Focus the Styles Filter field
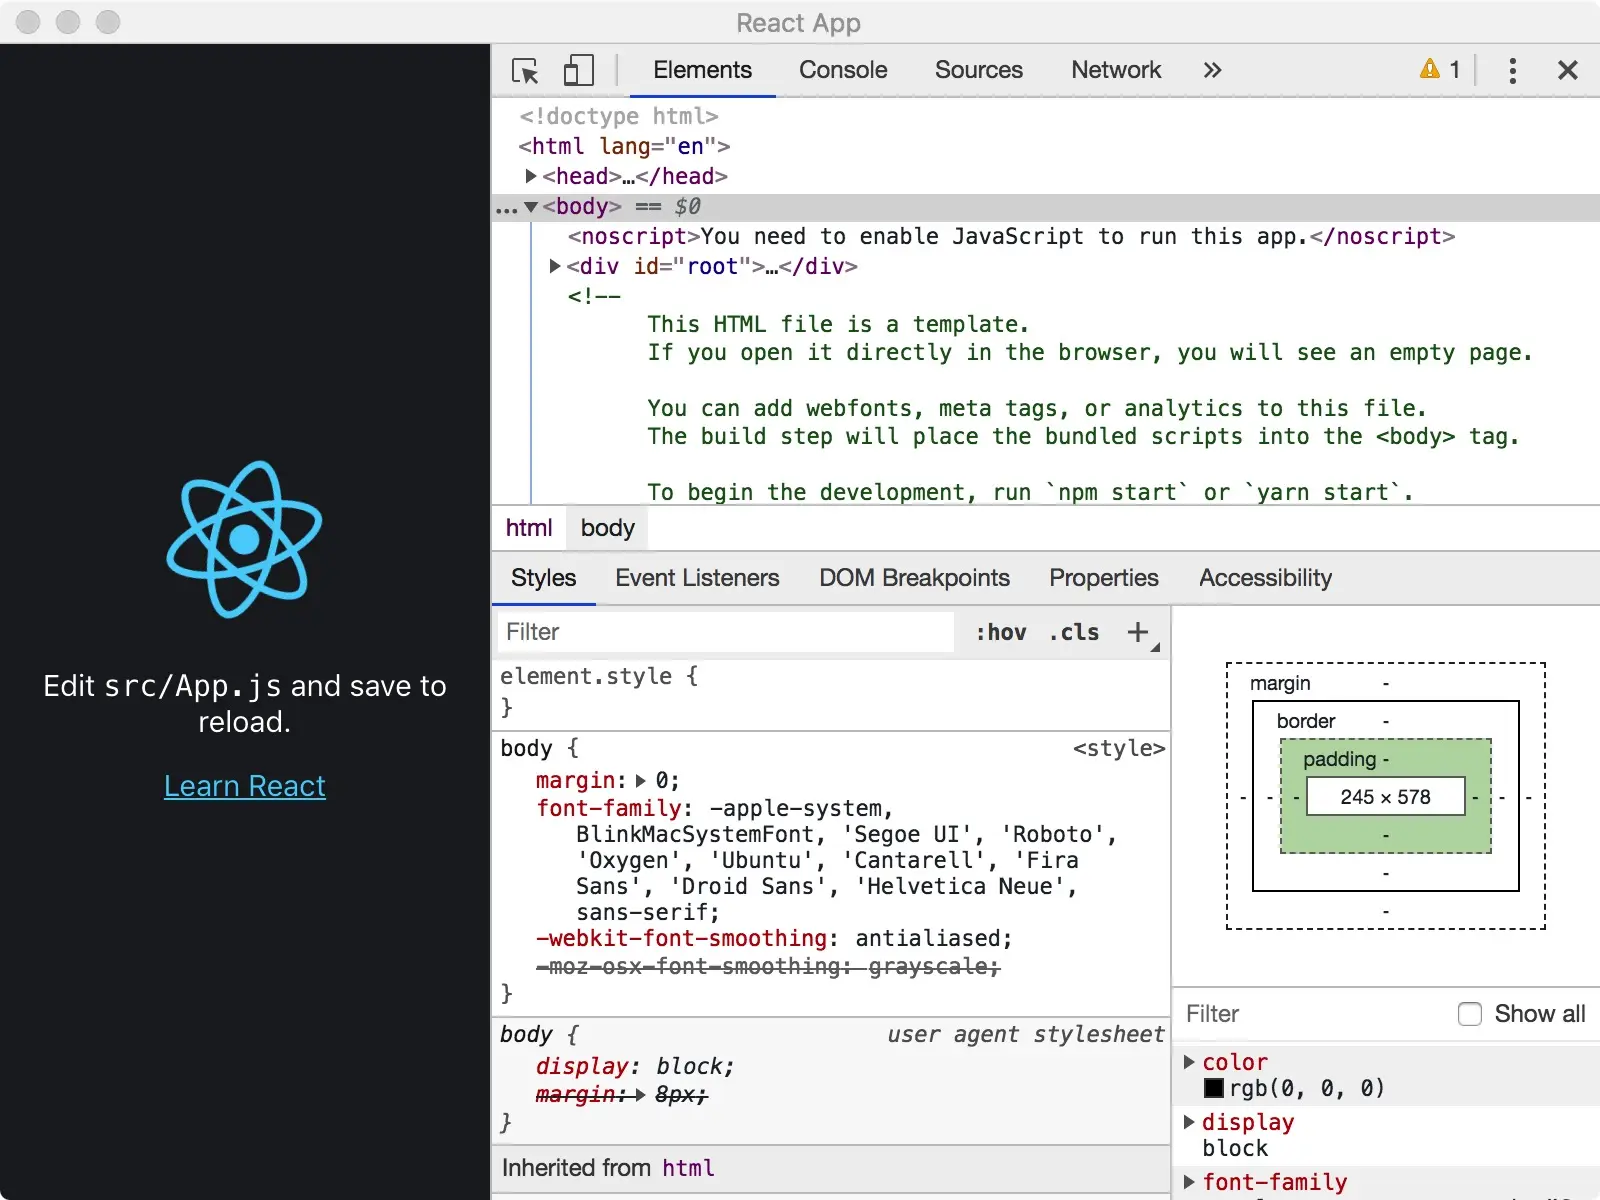The image size is (1600, 1200). (725, 632)
